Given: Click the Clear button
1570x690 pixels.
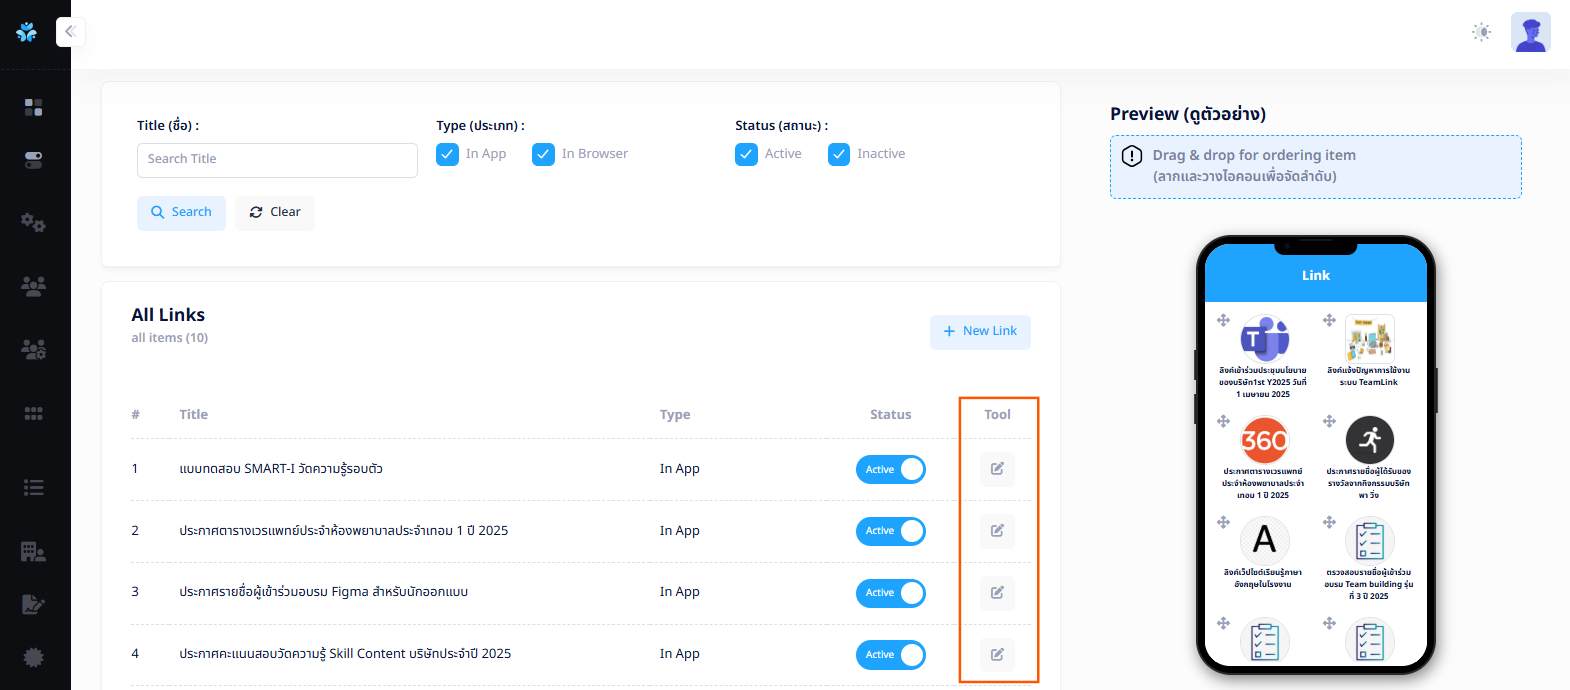Looking at the screenshot, I should [x=275, y=212].
